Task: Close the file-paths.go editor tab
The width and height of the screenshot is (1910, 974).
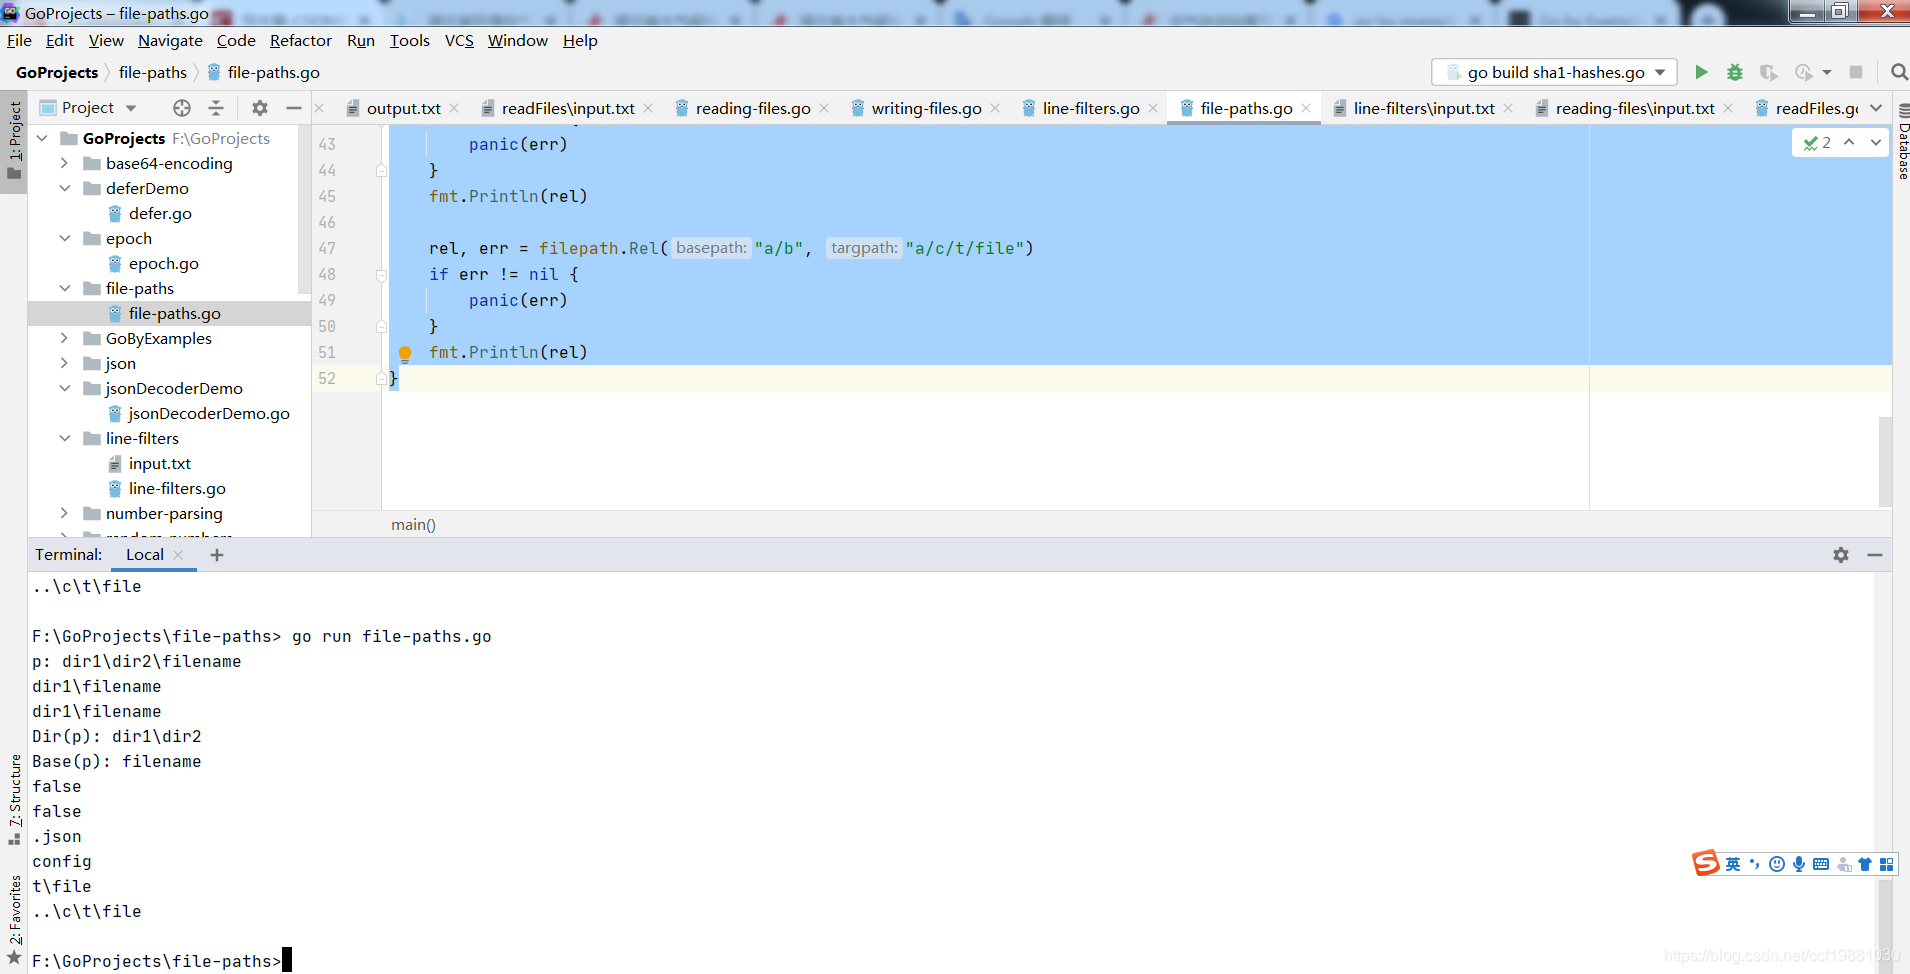Action: pyautogui.click(x=1306, y=108)
